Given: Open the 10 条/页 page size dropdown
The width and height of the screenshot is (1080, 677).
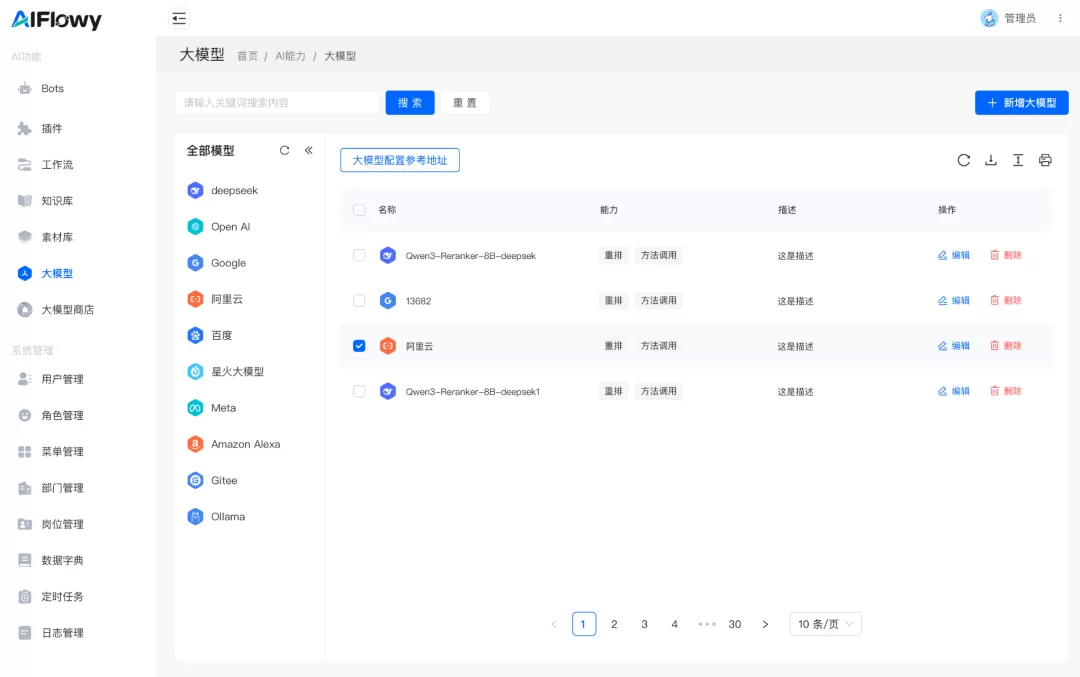Looking at the screenshot, I should click(825, 624).
